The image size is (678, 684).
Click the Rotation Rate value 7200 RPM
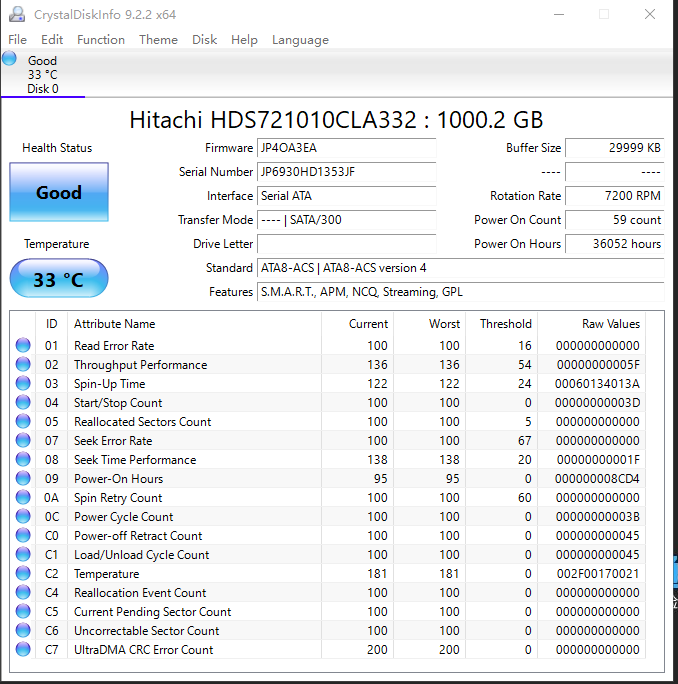click(x=615, y=196)
